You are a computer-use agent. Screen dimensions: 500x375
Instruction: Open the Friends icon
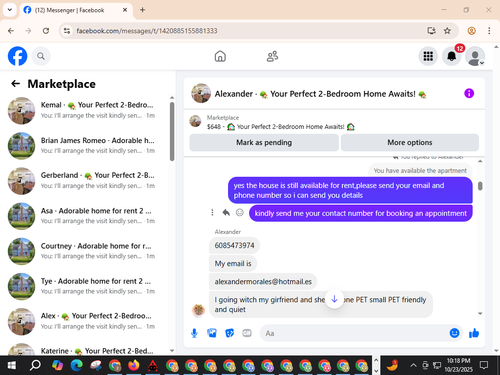(272, 56)
